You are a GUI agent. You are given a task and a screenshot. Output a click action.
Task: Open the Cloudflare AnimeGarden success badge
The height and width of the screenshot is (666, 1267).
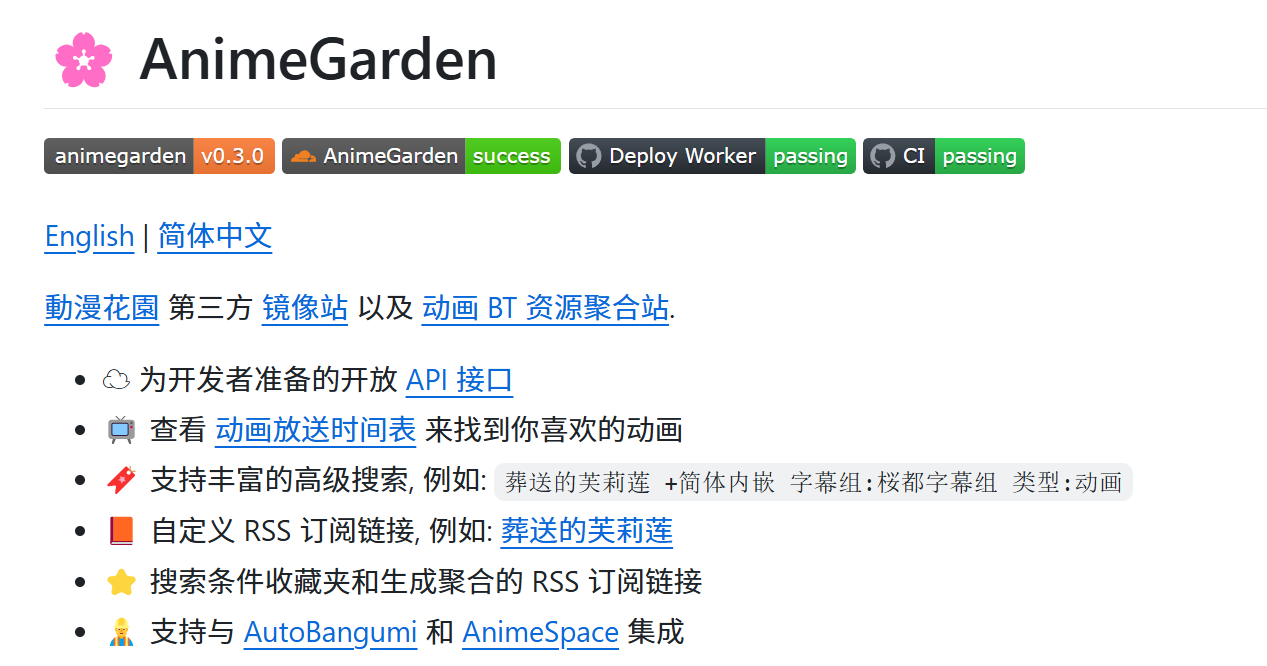tap(421, 156)
